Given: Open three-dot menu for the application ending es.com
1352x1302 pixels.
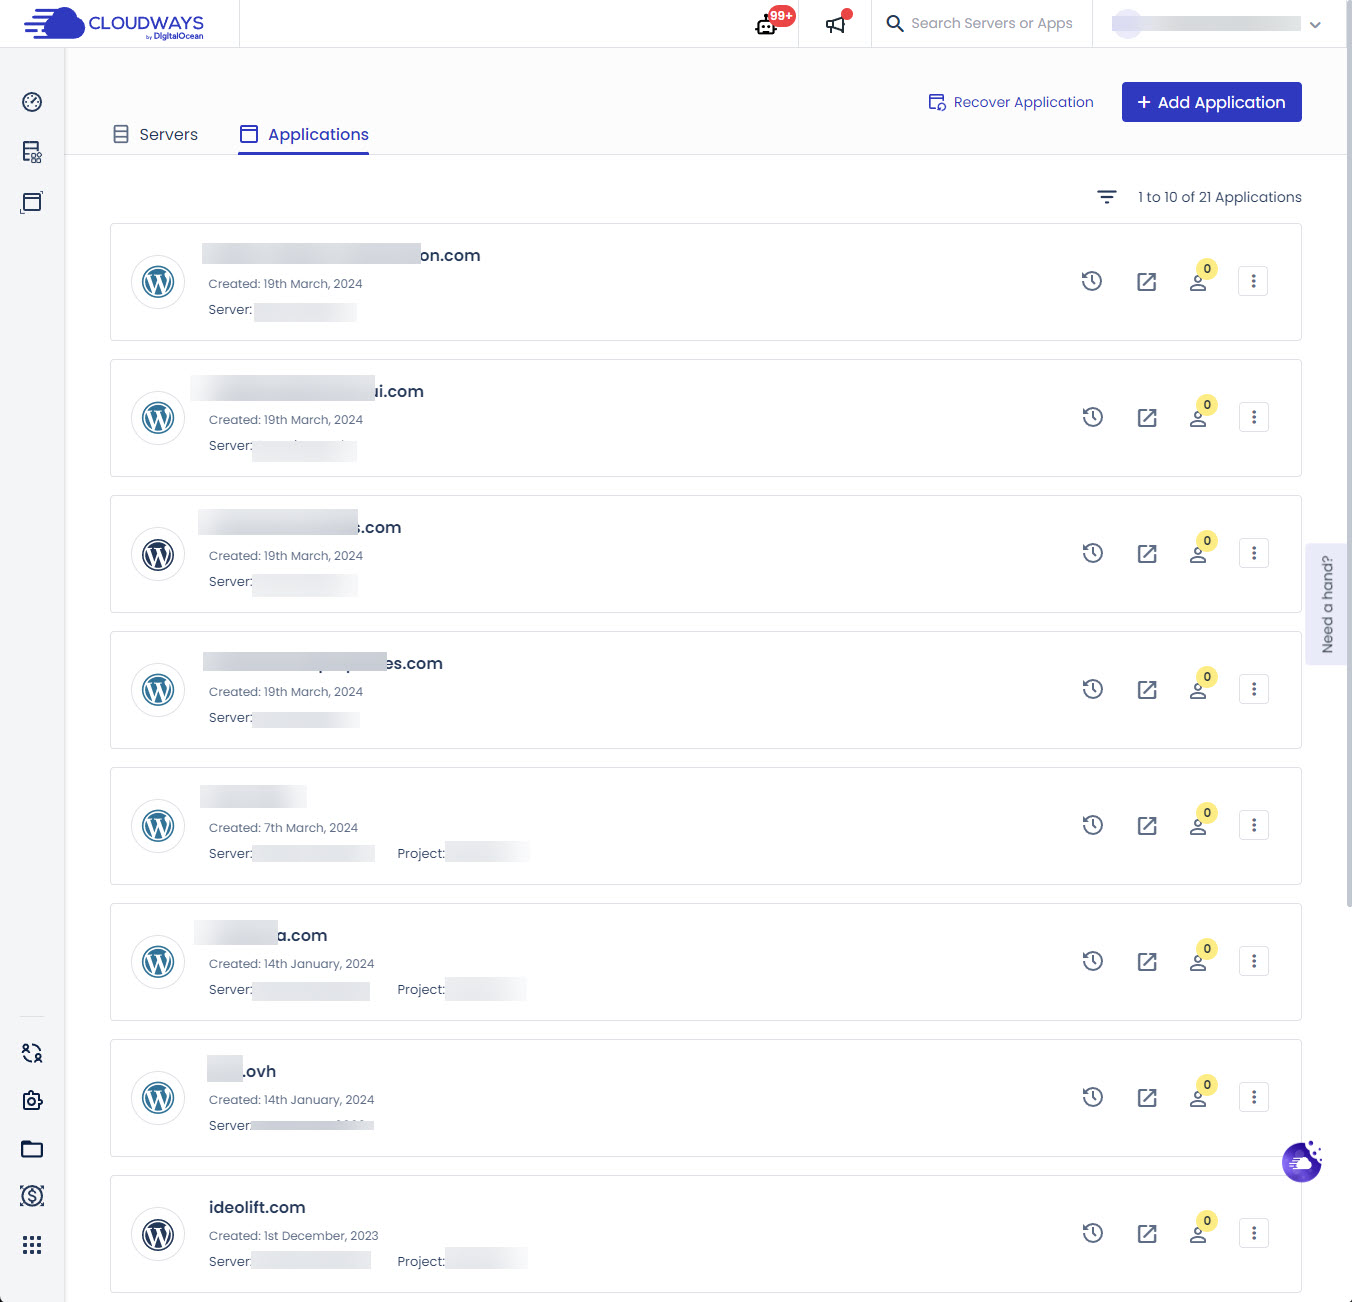Looking at the screenshot, I should [1254, 689].
